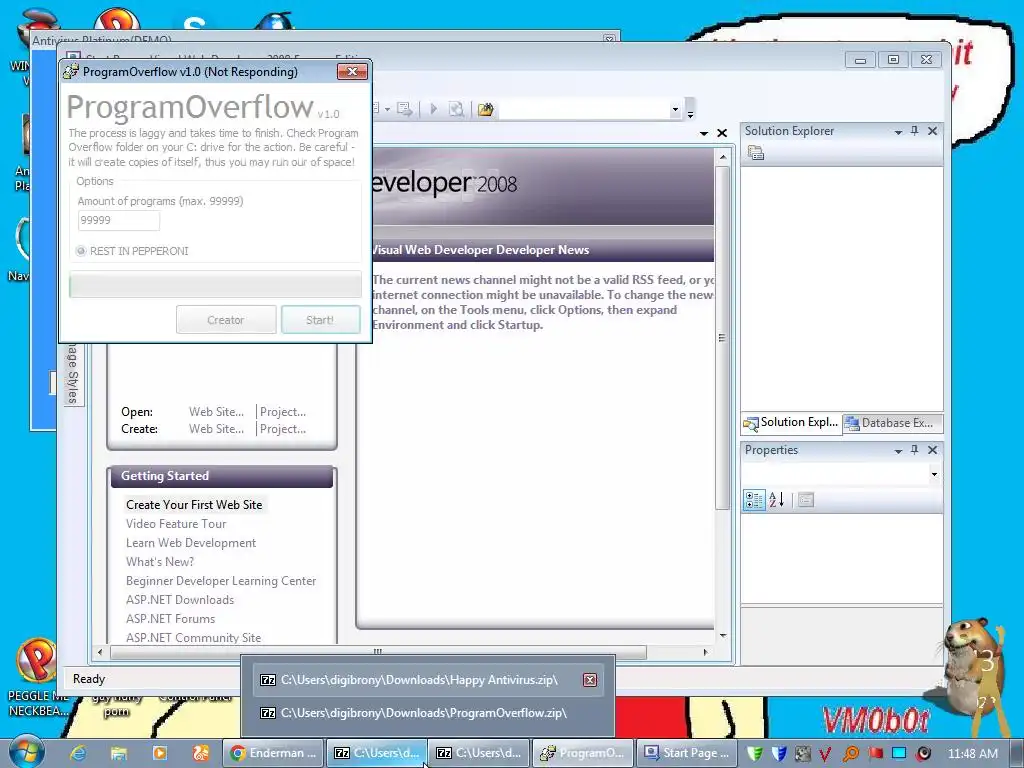Click the Creator button in ProgramOverflow
Viewport: 1024px width, 768px height.
tap(226, 320)
